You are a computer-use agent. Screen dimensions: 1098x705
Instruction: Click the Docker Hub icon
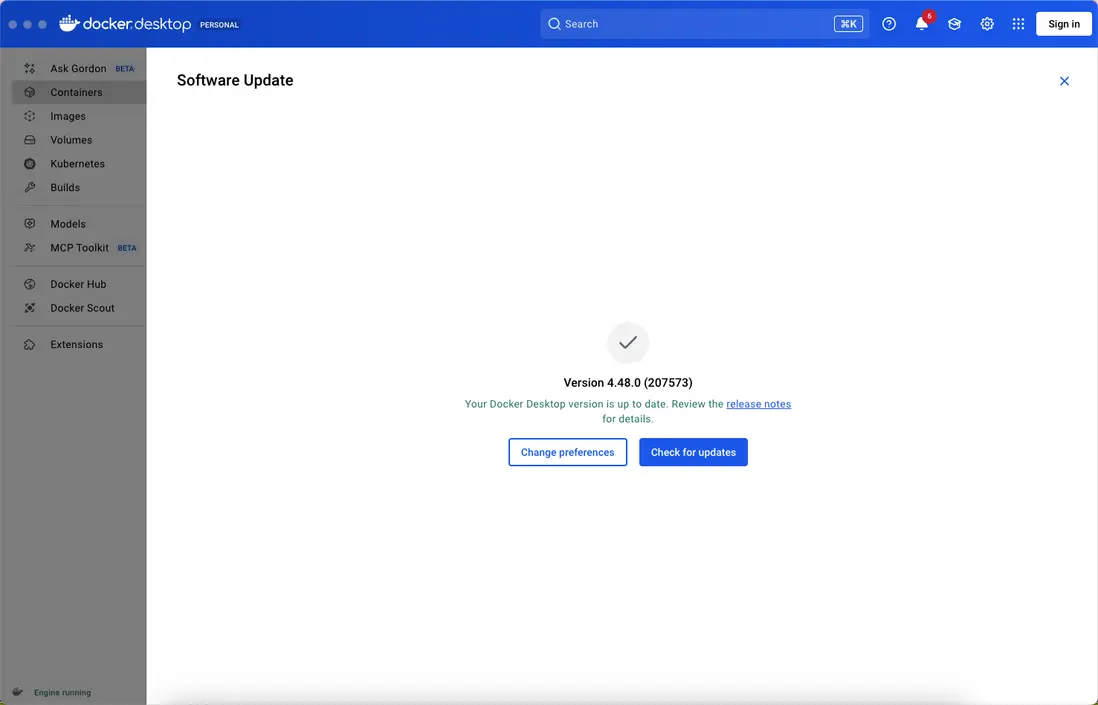tap(29, 284)
